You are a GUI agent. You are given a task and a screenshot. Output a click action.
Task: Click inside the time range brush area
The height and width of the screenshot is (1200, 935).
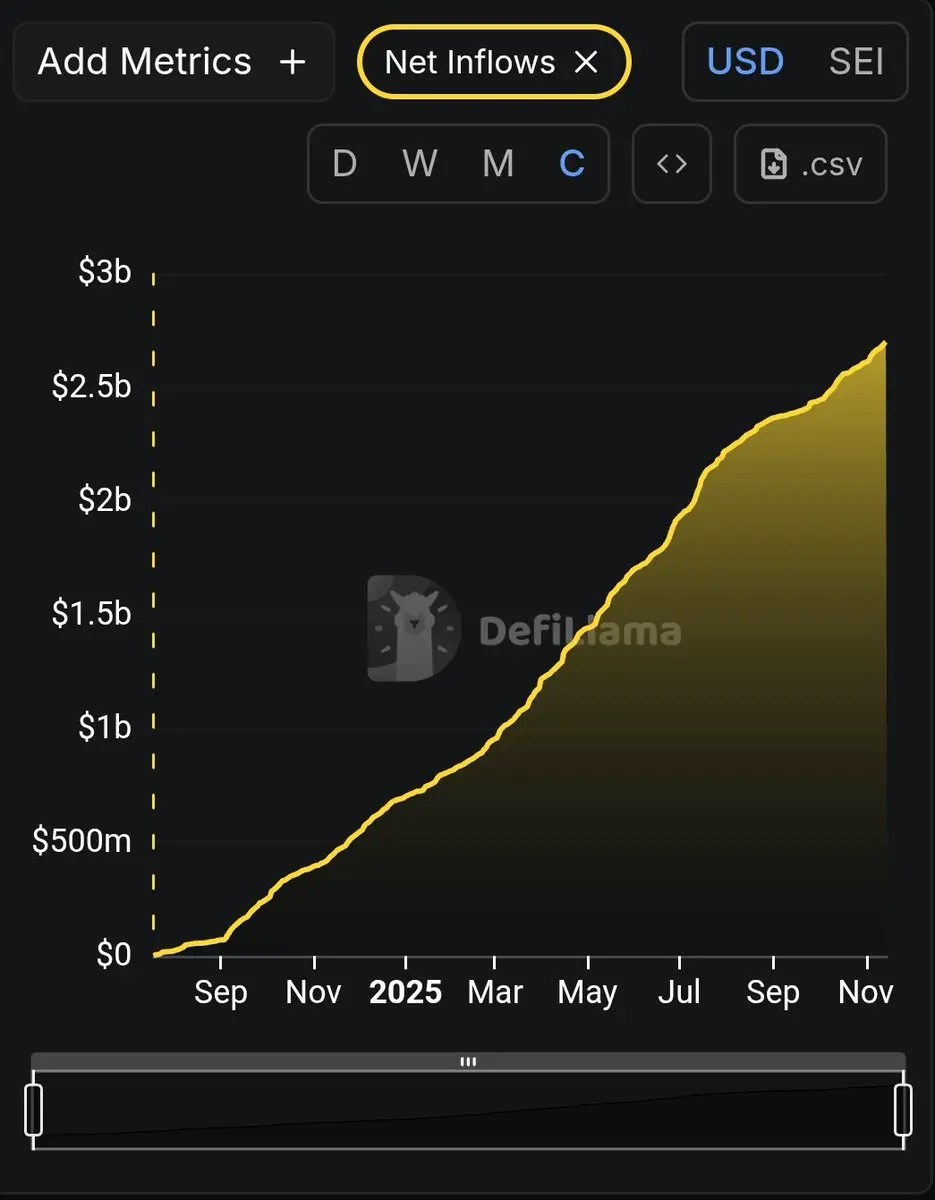click(x=467, y=1110)
